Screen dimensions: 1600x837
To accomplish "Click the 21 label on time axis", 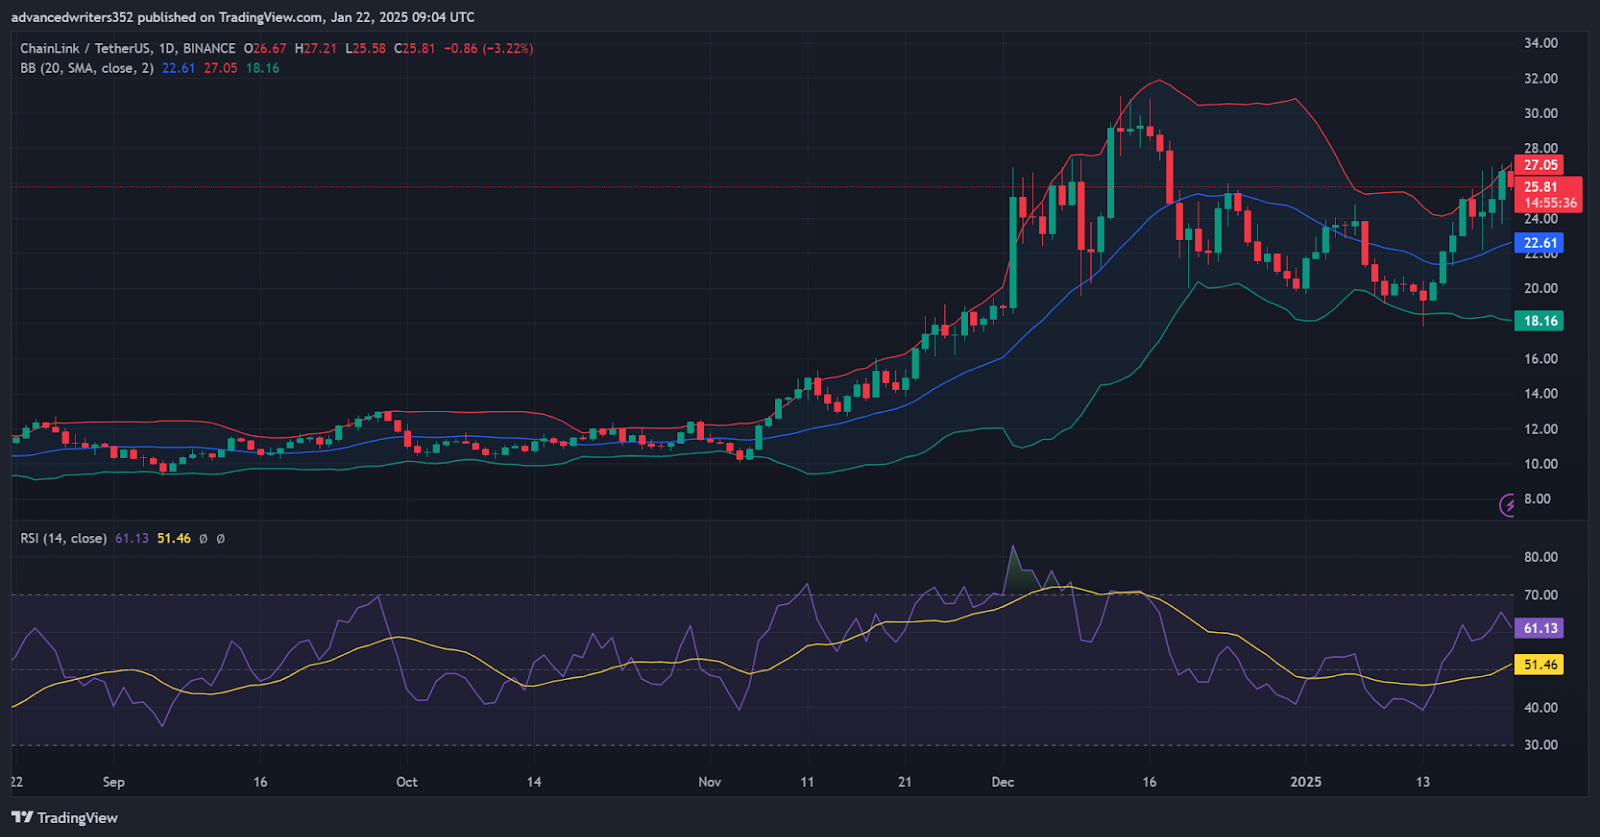I will coord(905,782).
